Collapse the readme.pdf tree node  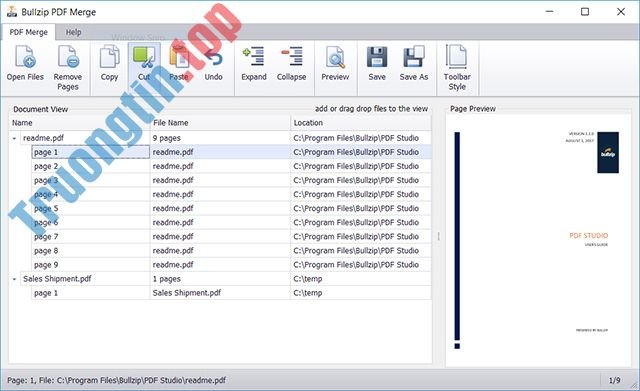click(14, 138)
